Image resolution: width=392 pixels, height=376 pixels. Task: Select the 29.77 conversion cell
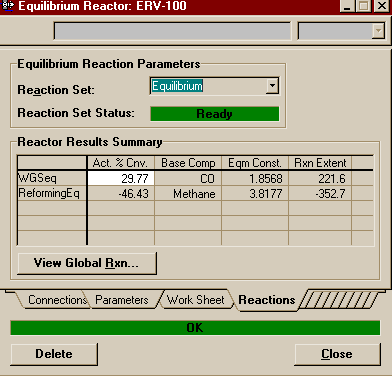[121, 178]
